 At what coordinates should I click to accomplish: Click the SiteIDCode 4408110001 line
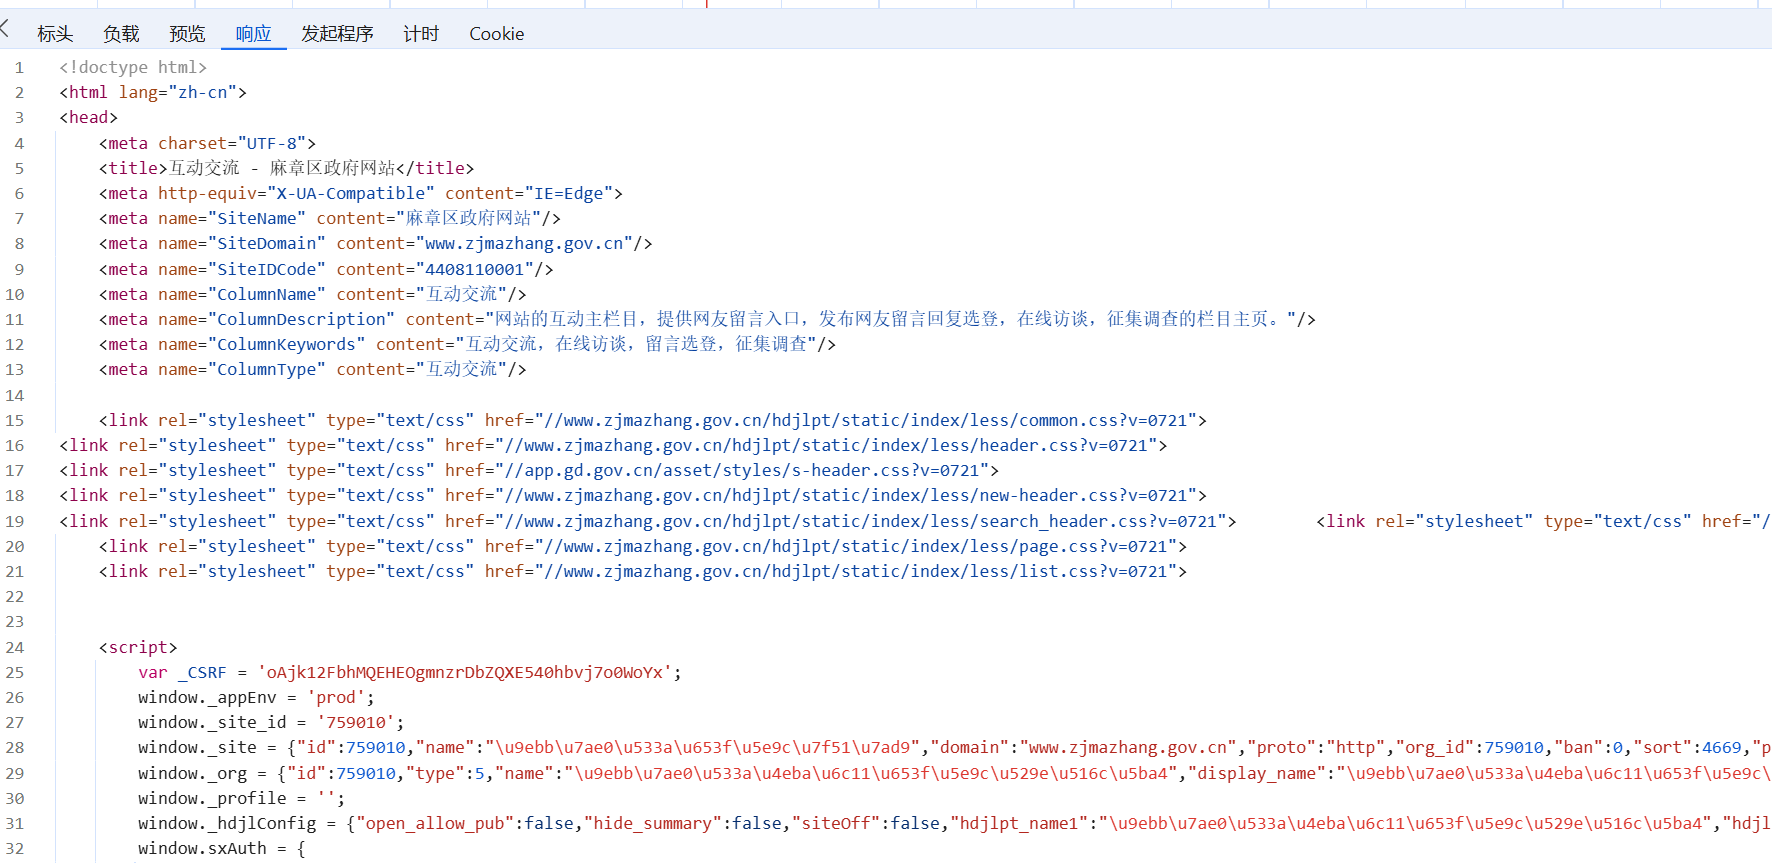click(x=326, y=269)
